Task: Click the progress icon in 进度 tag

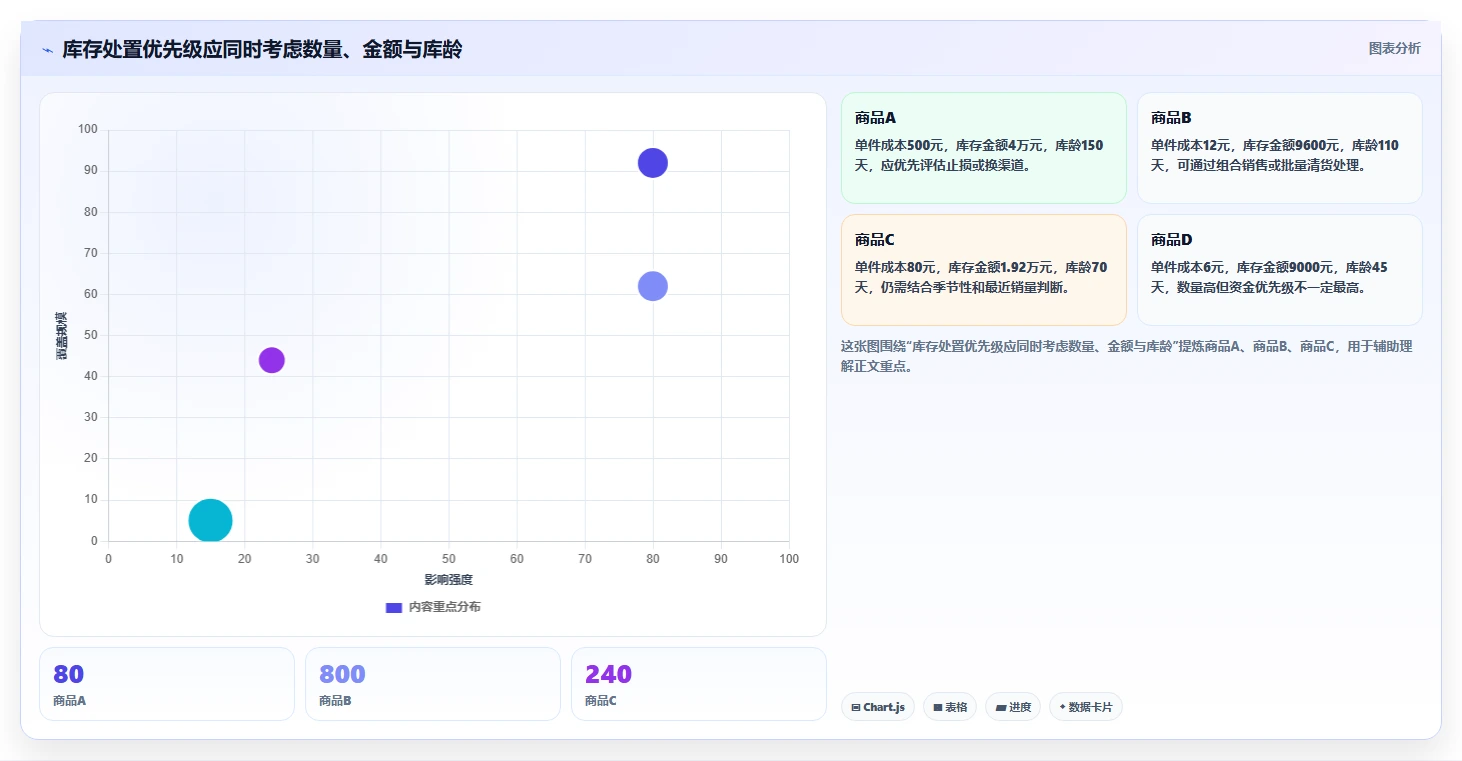Action: [1000, 708]
